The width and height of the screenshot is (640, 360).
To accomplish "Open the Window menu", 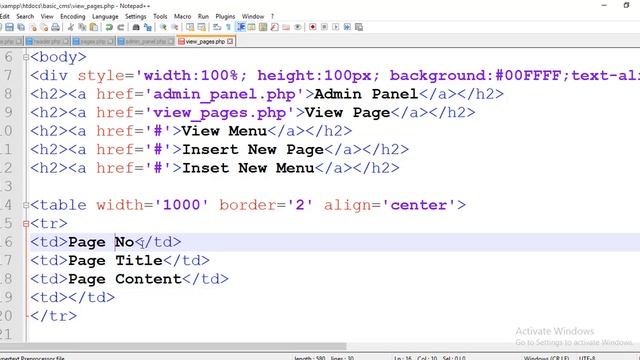I will pos(253,16).
